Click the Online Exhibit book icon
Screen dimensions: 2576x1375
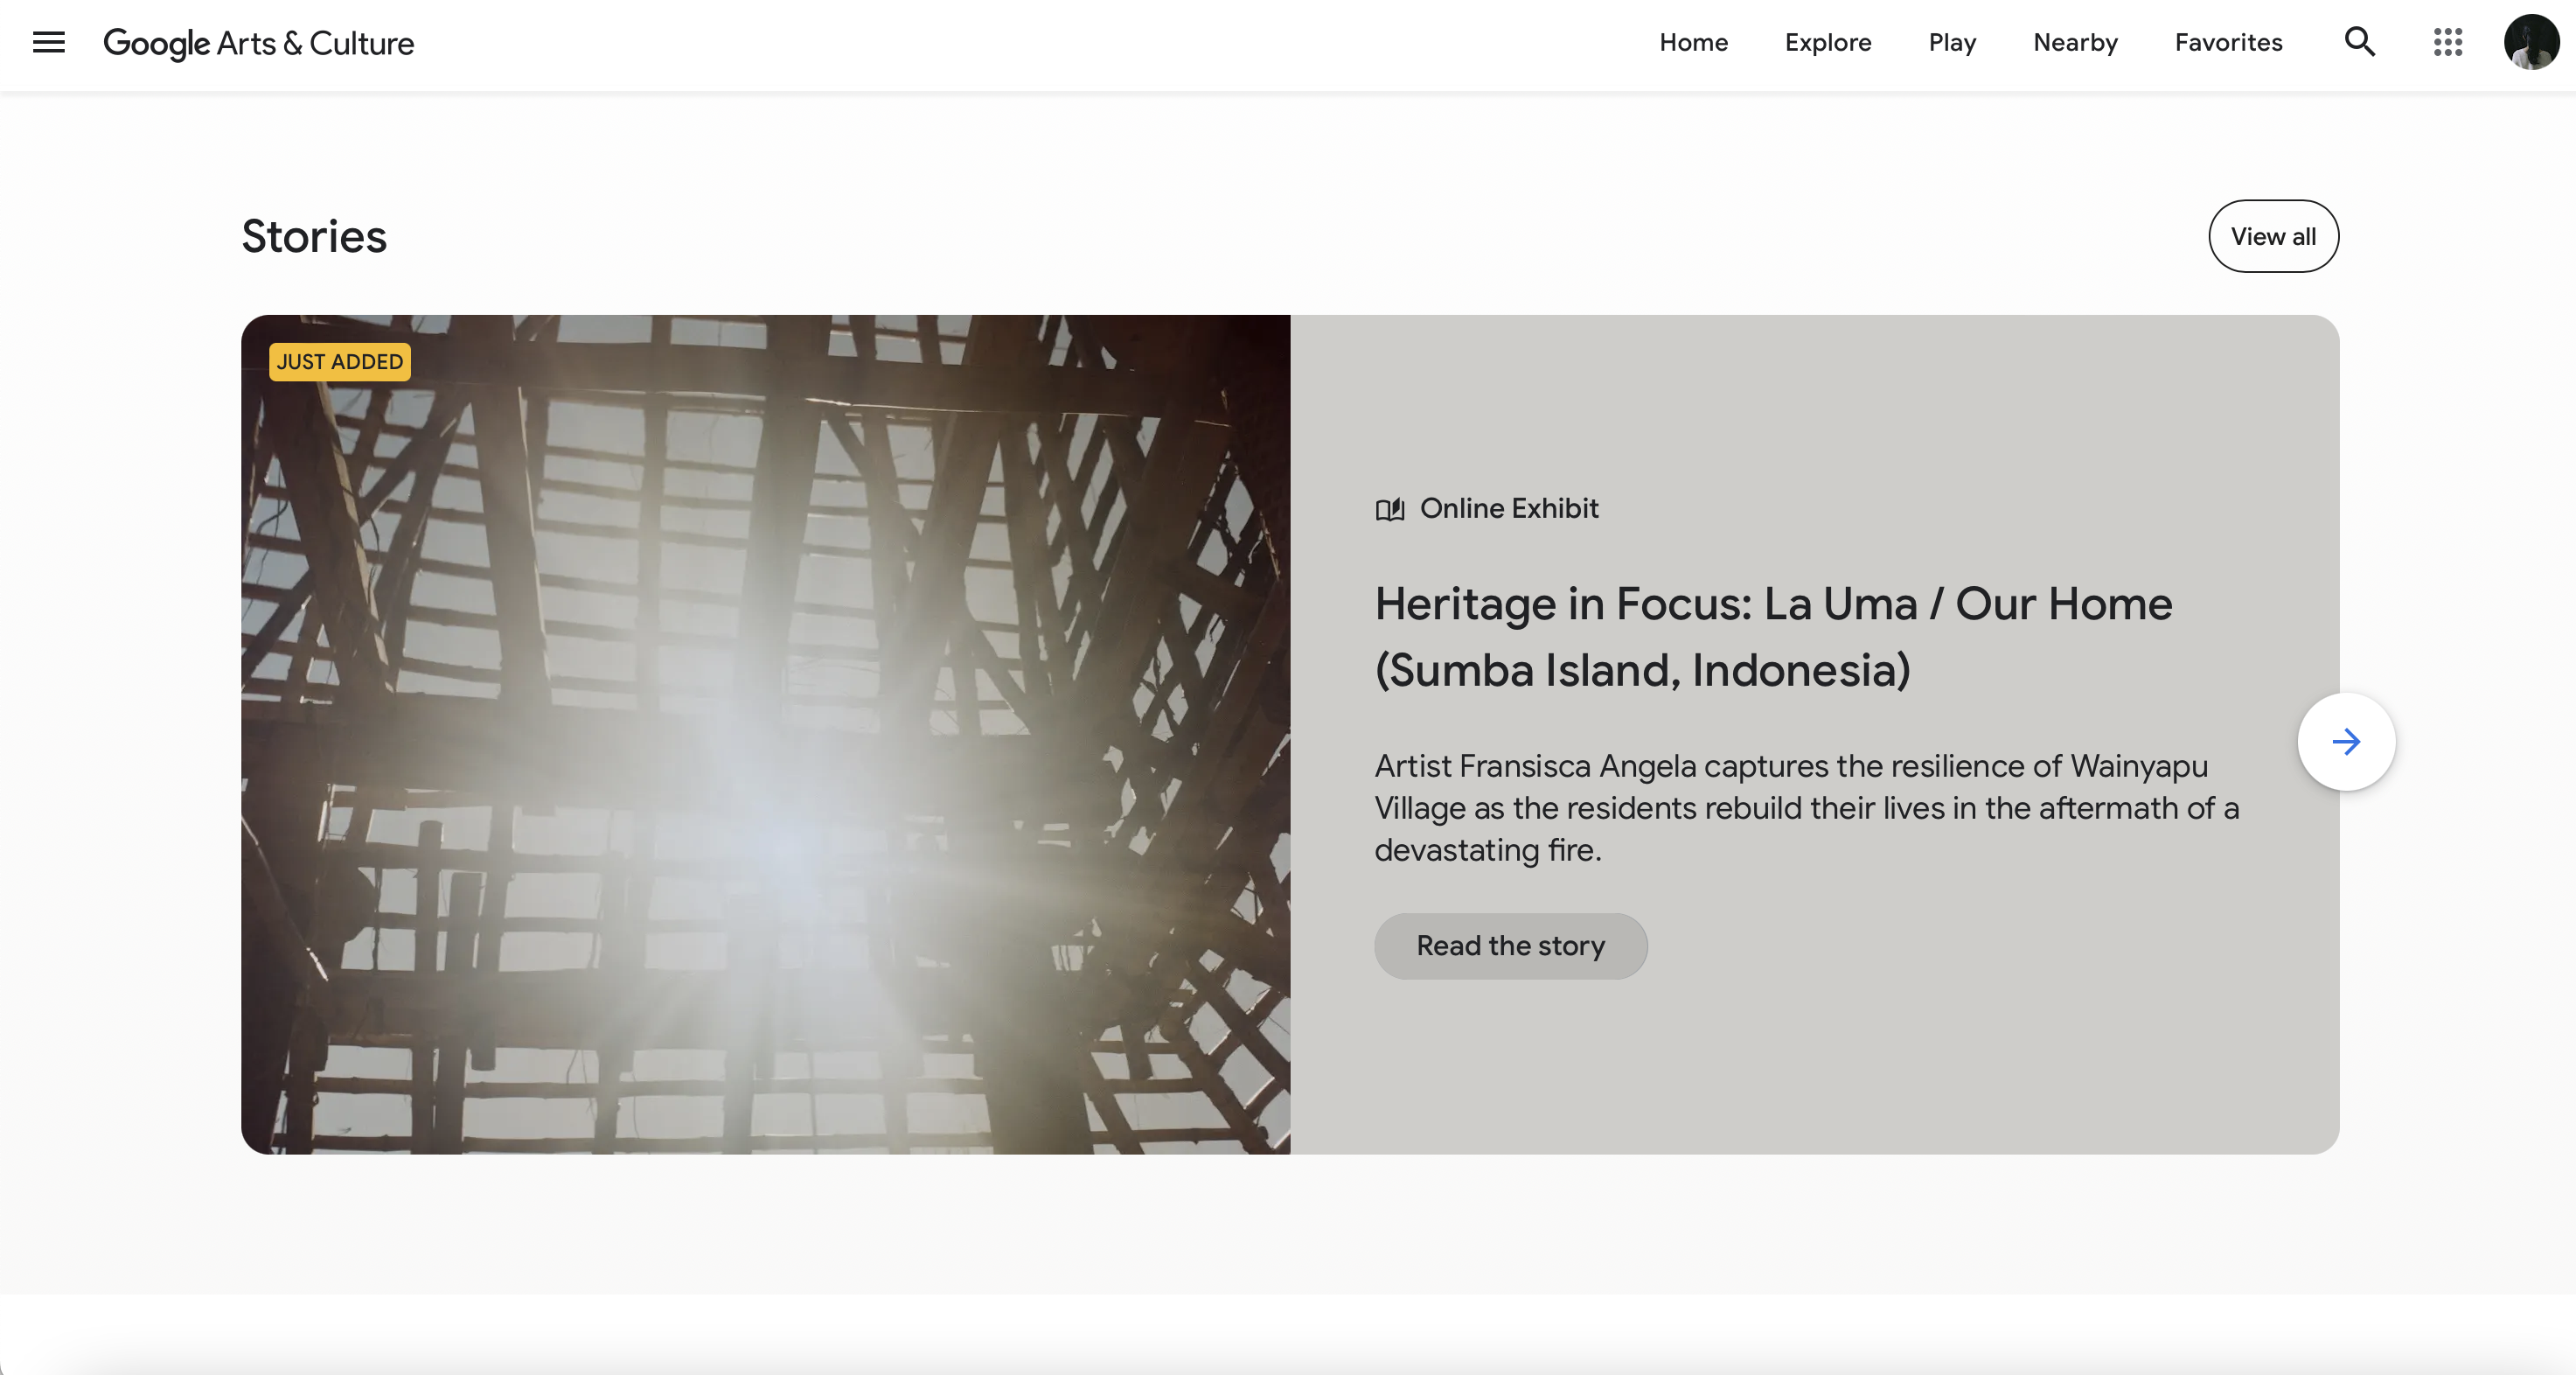point(1389,510)
